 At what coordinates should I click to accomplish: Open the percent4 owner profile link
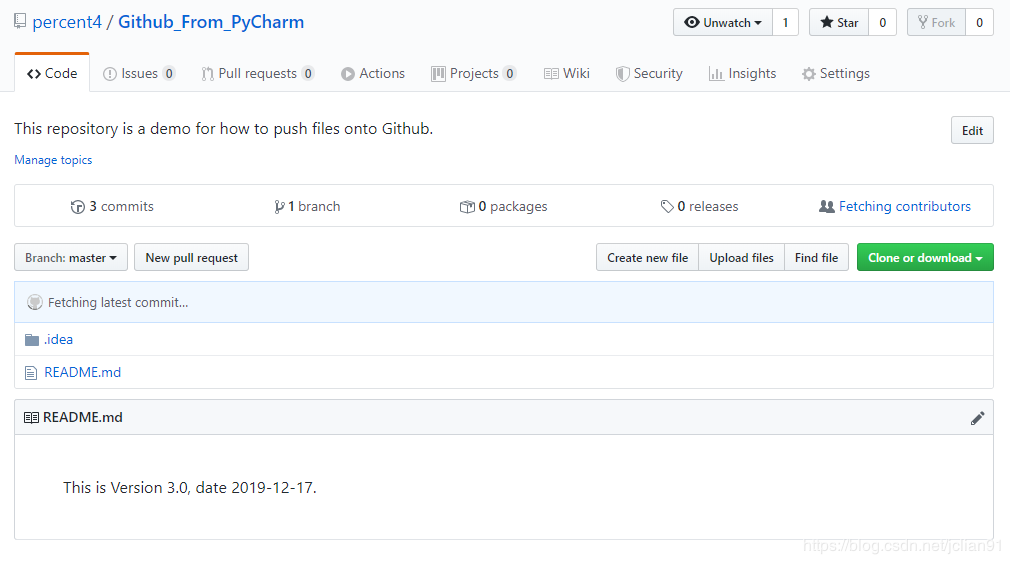pos(68,22)
